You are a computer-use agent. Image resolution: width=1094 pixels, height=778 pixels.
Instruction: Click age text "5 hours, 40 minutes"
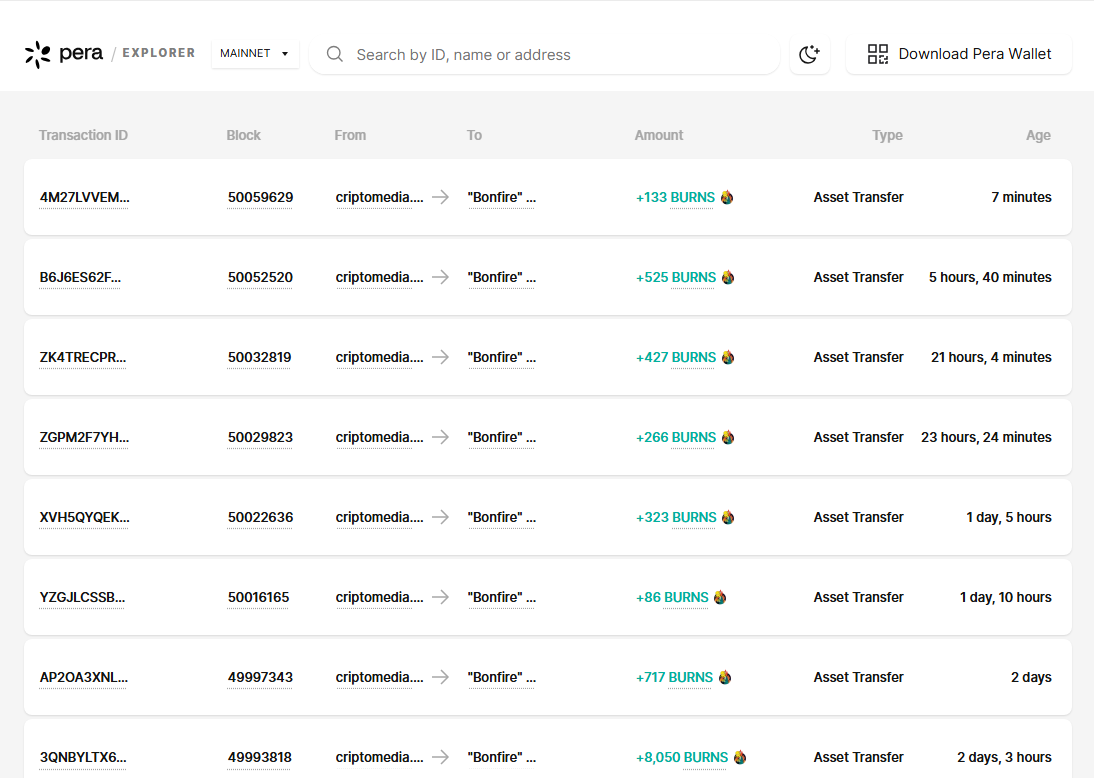tap(990, 278)
